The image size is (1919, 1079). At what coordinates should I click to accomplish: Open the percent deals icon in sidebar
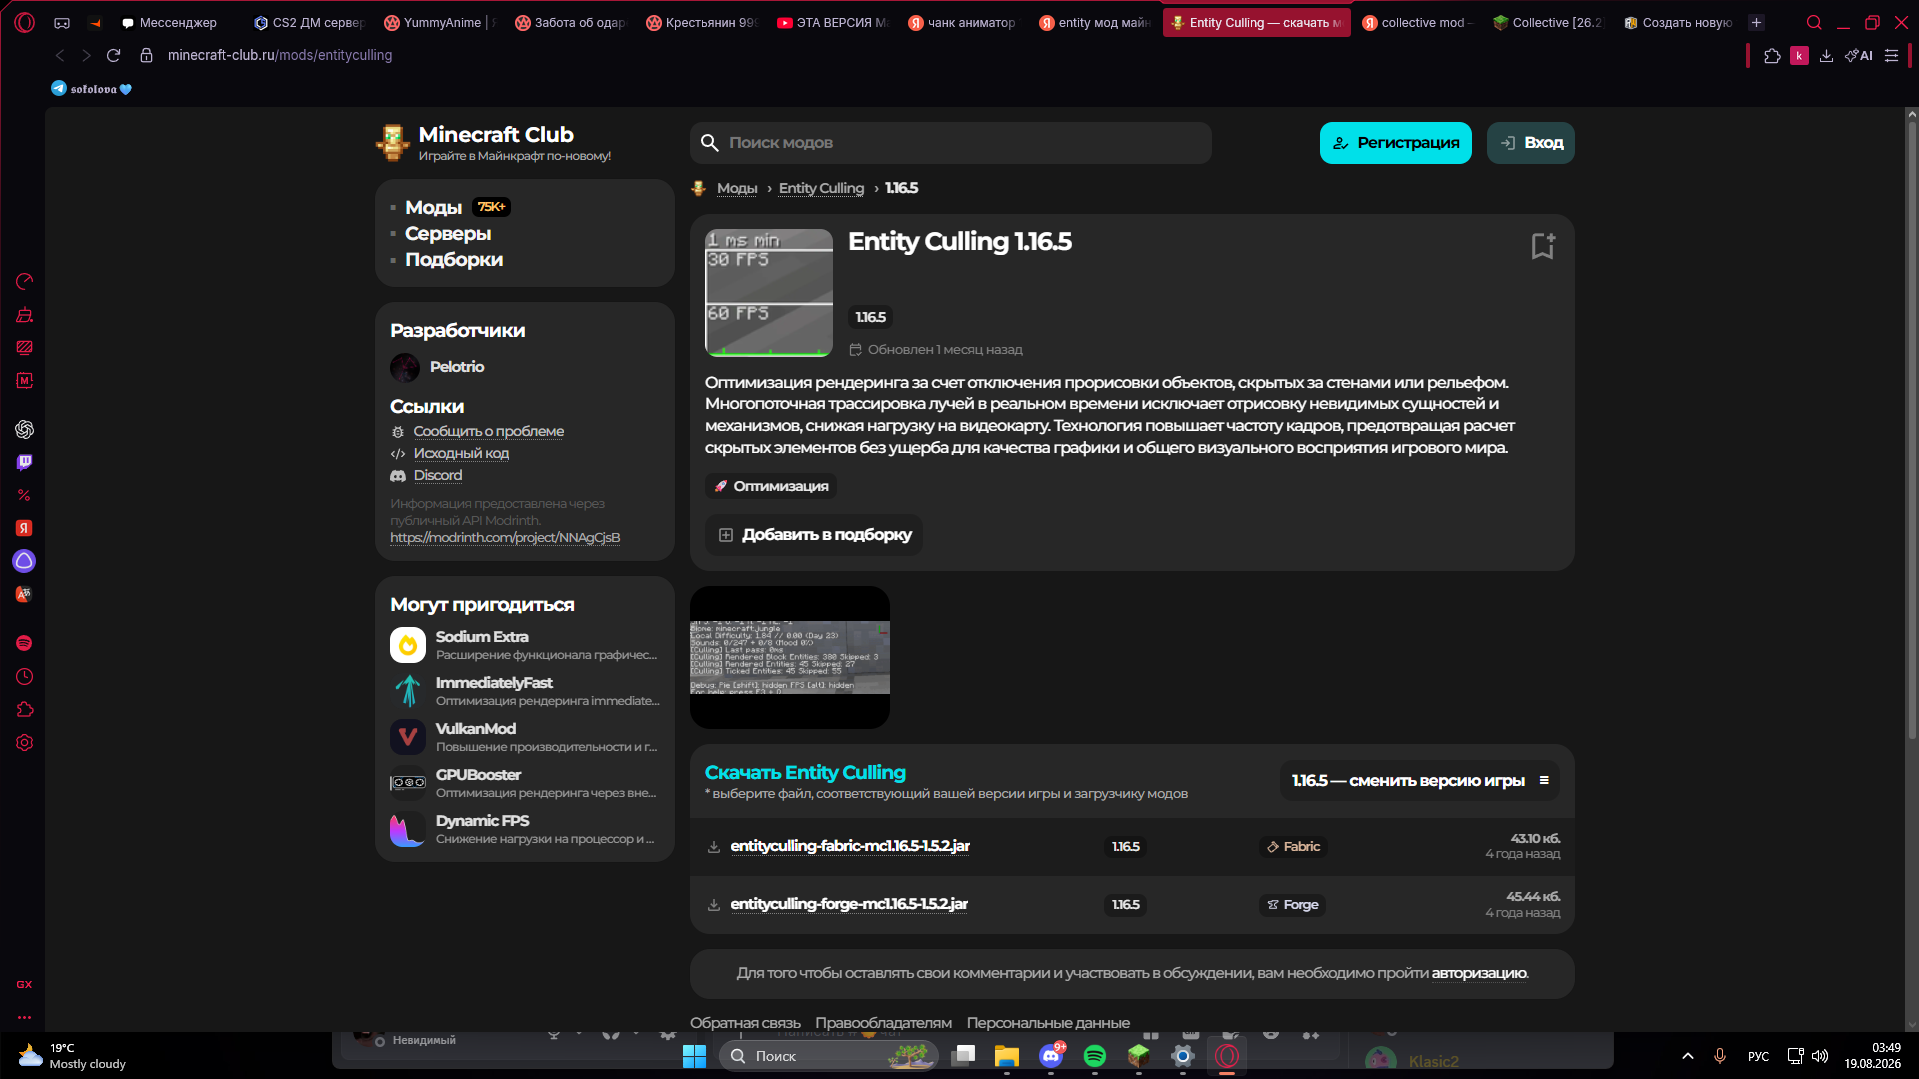pyautogui.click(x=25, y=495)
